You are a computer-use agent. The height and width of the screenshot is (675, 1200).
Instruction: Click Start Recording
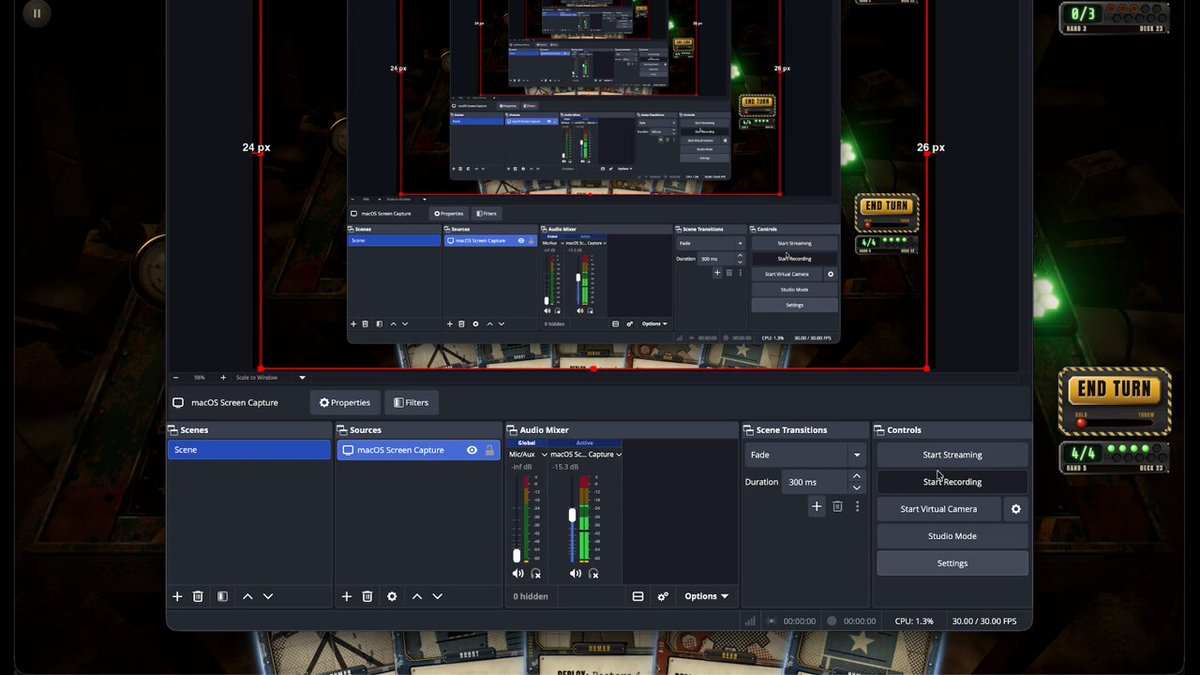(952, 482)
